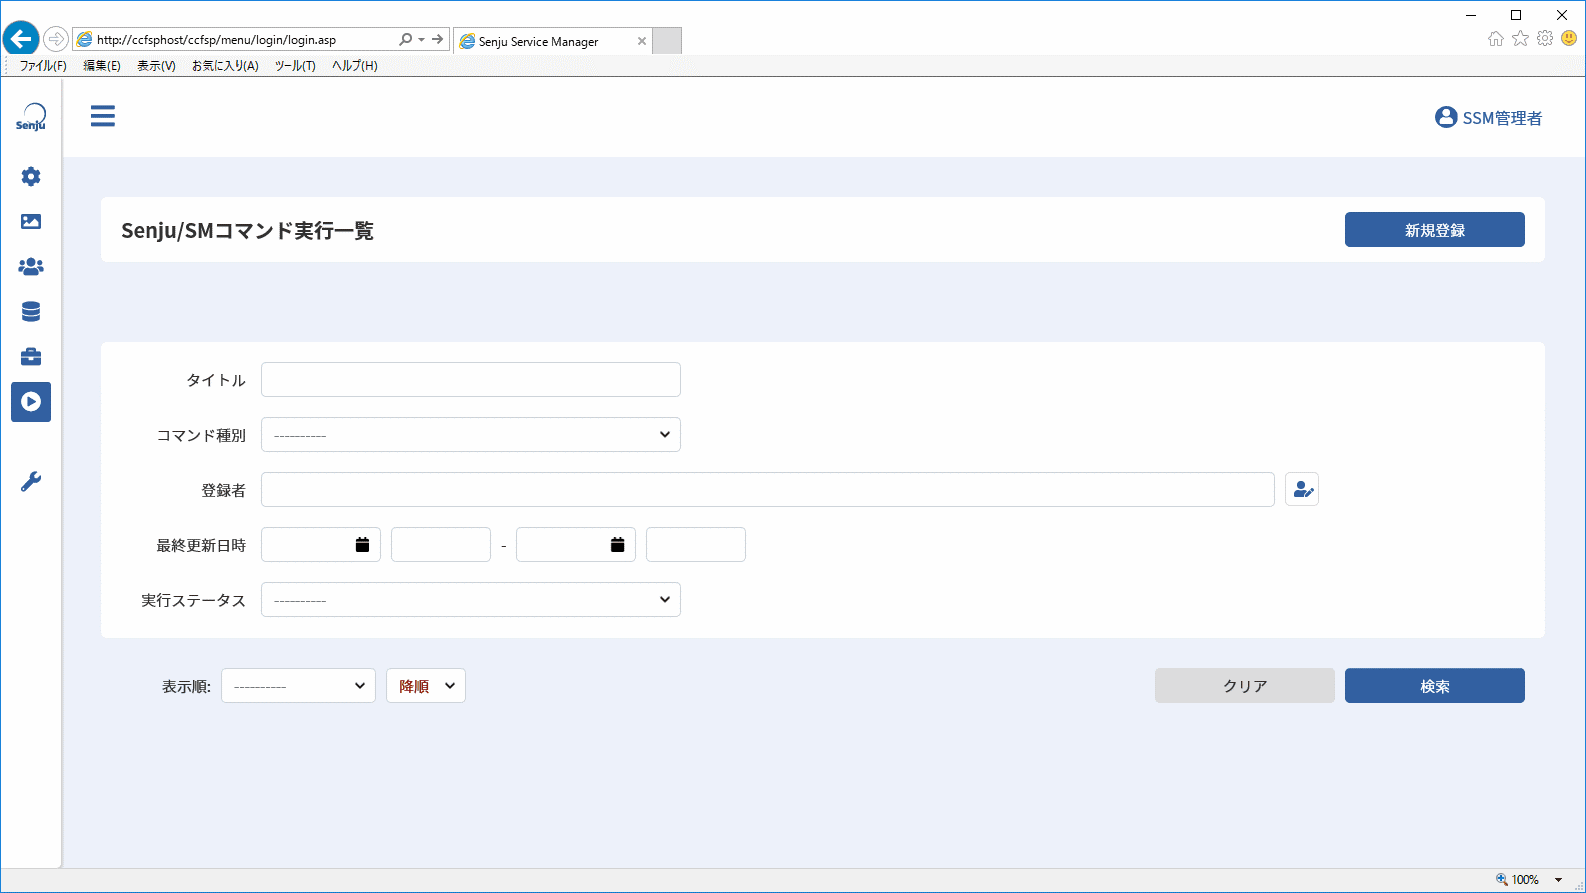This screenshot has width=1586, height=893.
Task: Open the ファイル(F) menu
Action: coord(43,66)
